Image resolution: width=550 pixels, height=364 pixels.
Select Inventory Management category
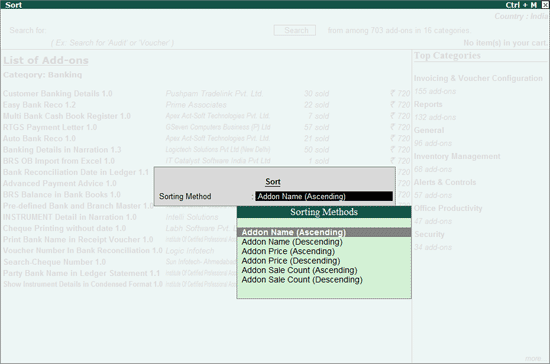(457, 156)
